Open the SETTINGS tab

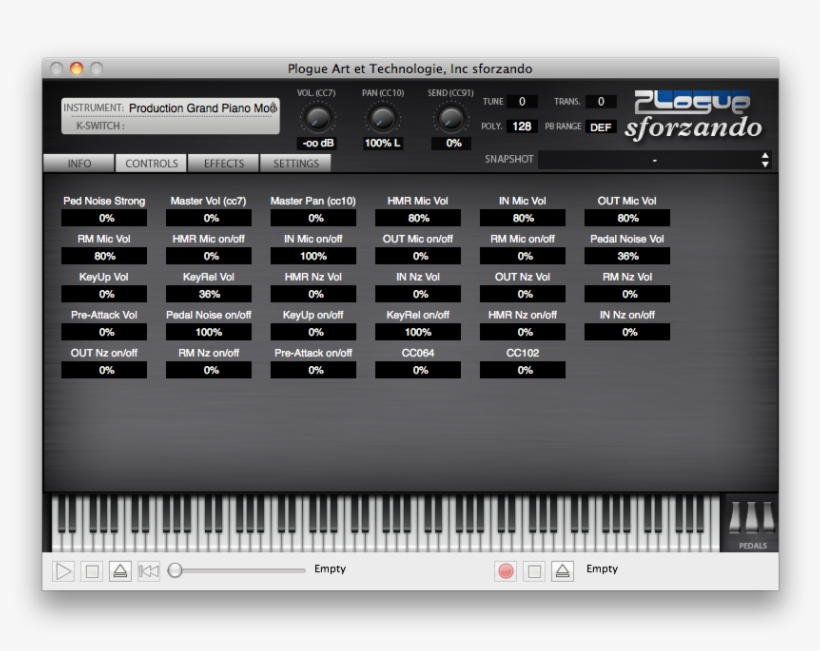click(295, 163)
